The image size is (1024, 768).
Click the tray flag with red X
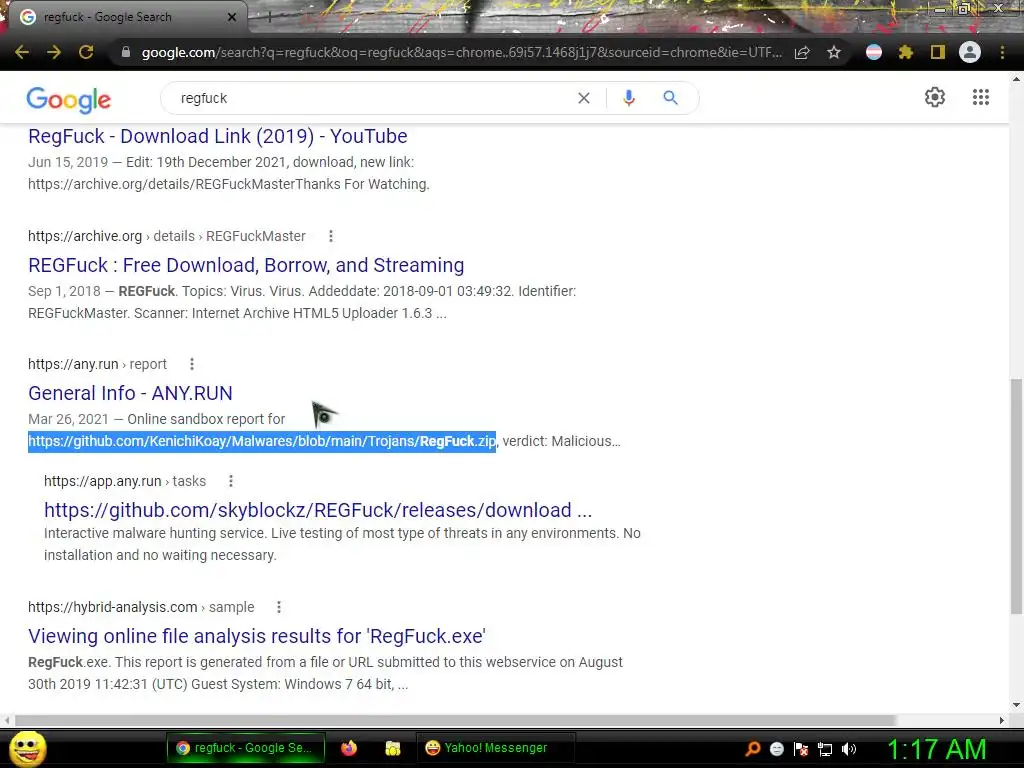pyautogui.click(x=801, y=748)
